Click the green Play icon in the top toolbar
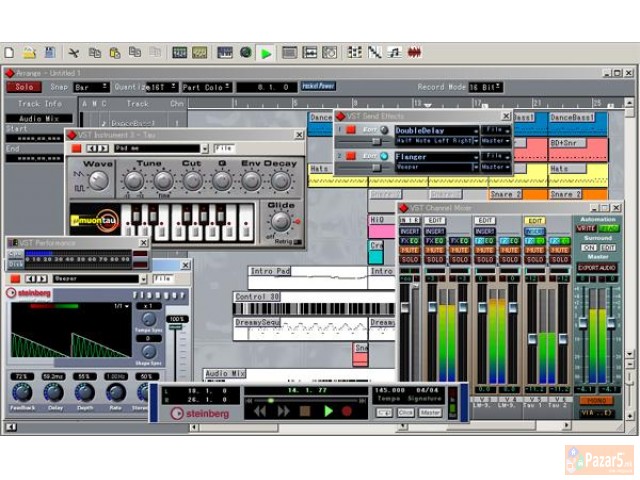Screen dimensions: 640x480 click(x=266, y=52)
